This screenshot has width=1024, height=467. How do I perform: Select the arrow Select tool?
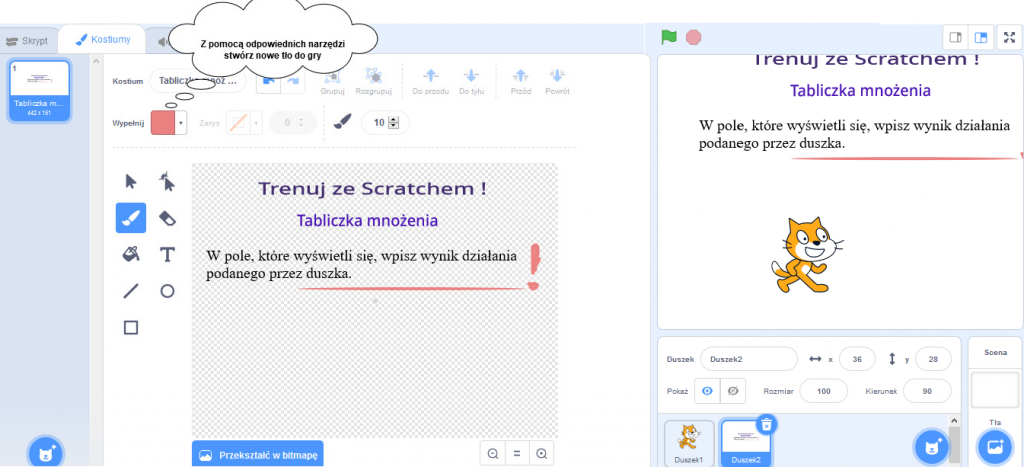pyautogui.click(x=131, y=182)
